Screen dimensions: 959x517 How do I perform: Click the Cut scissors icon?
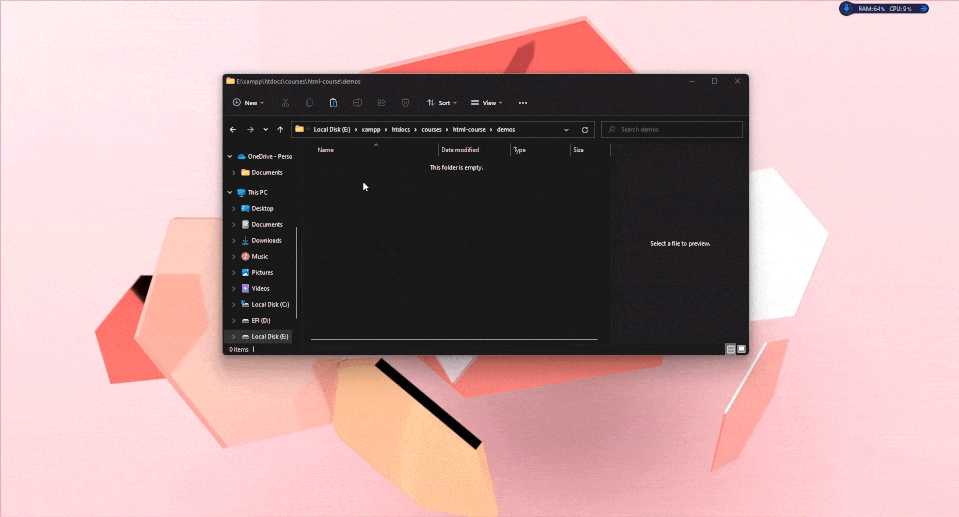285,103
